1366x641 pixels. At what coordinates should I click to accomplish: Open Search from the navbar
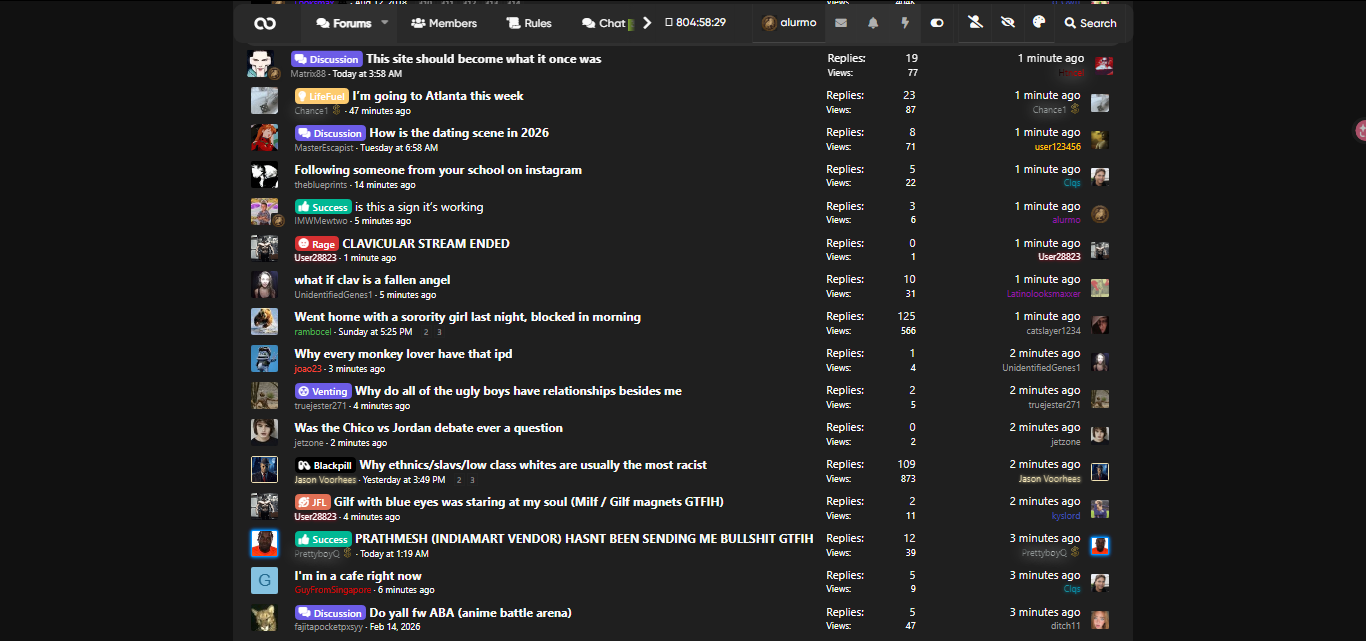tap(1090, 23)
